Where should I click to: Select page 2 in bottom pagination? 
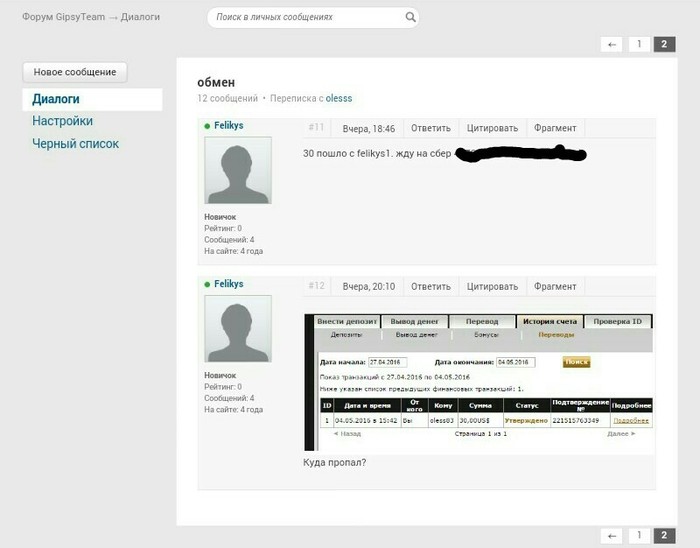[664, 536]
